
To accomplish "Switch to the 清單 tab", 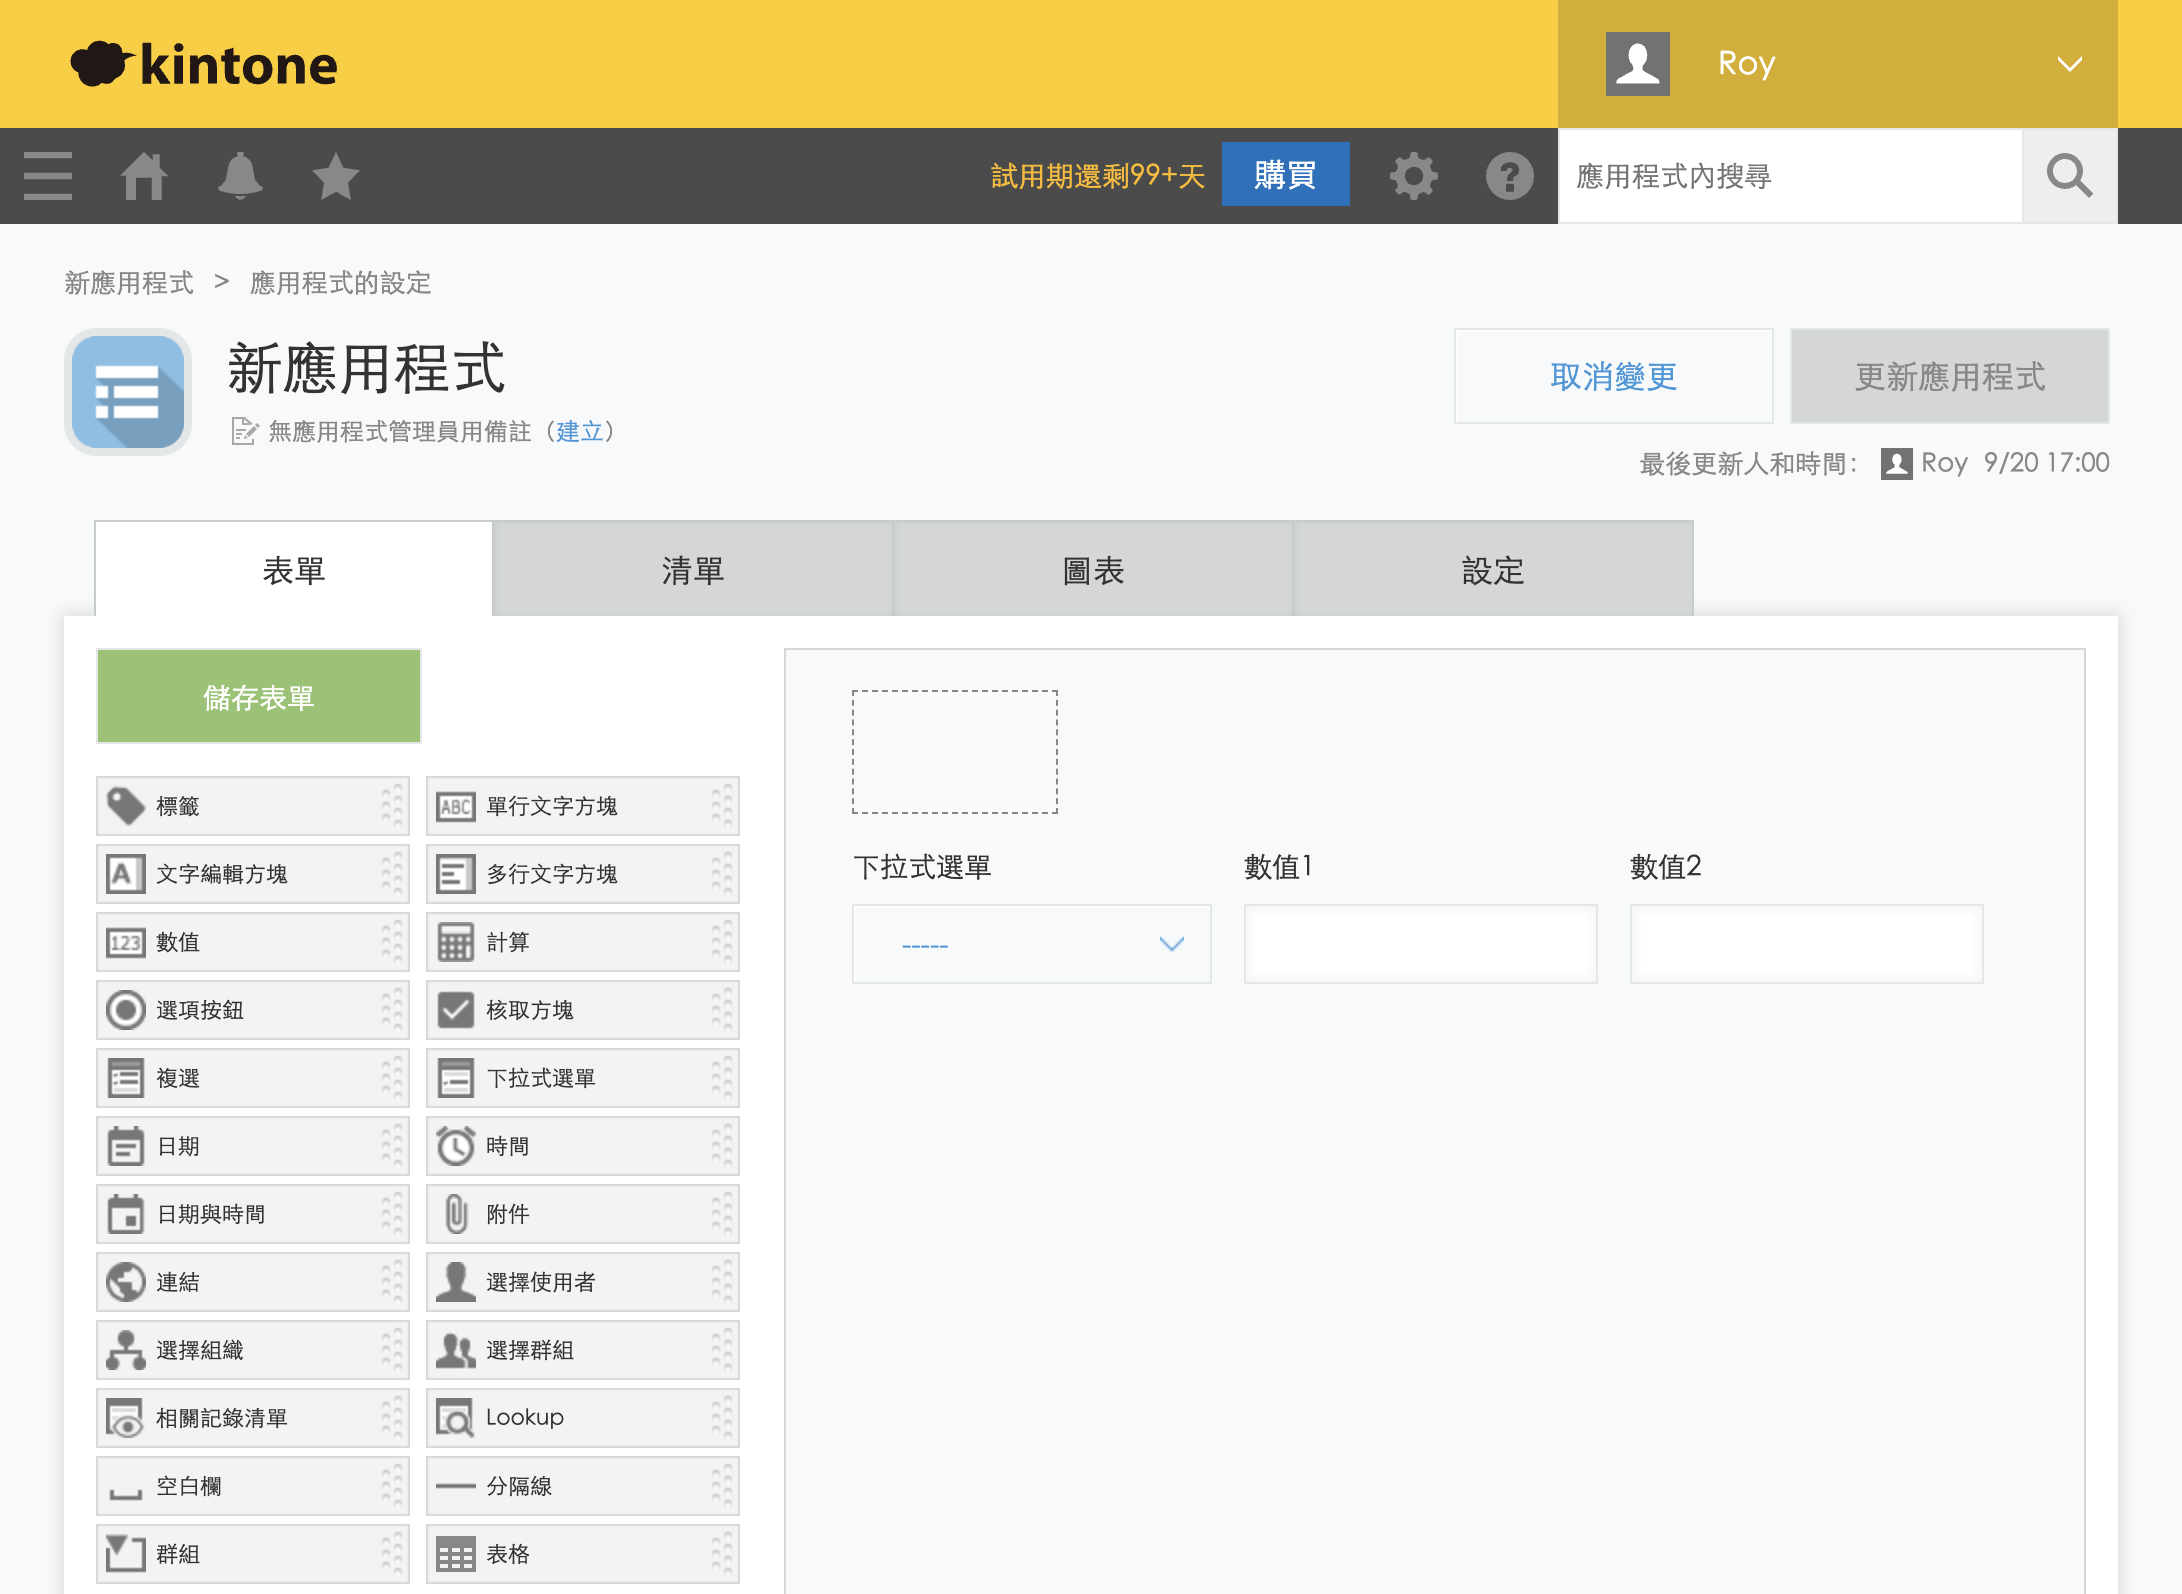I will [x=692, y=570].
